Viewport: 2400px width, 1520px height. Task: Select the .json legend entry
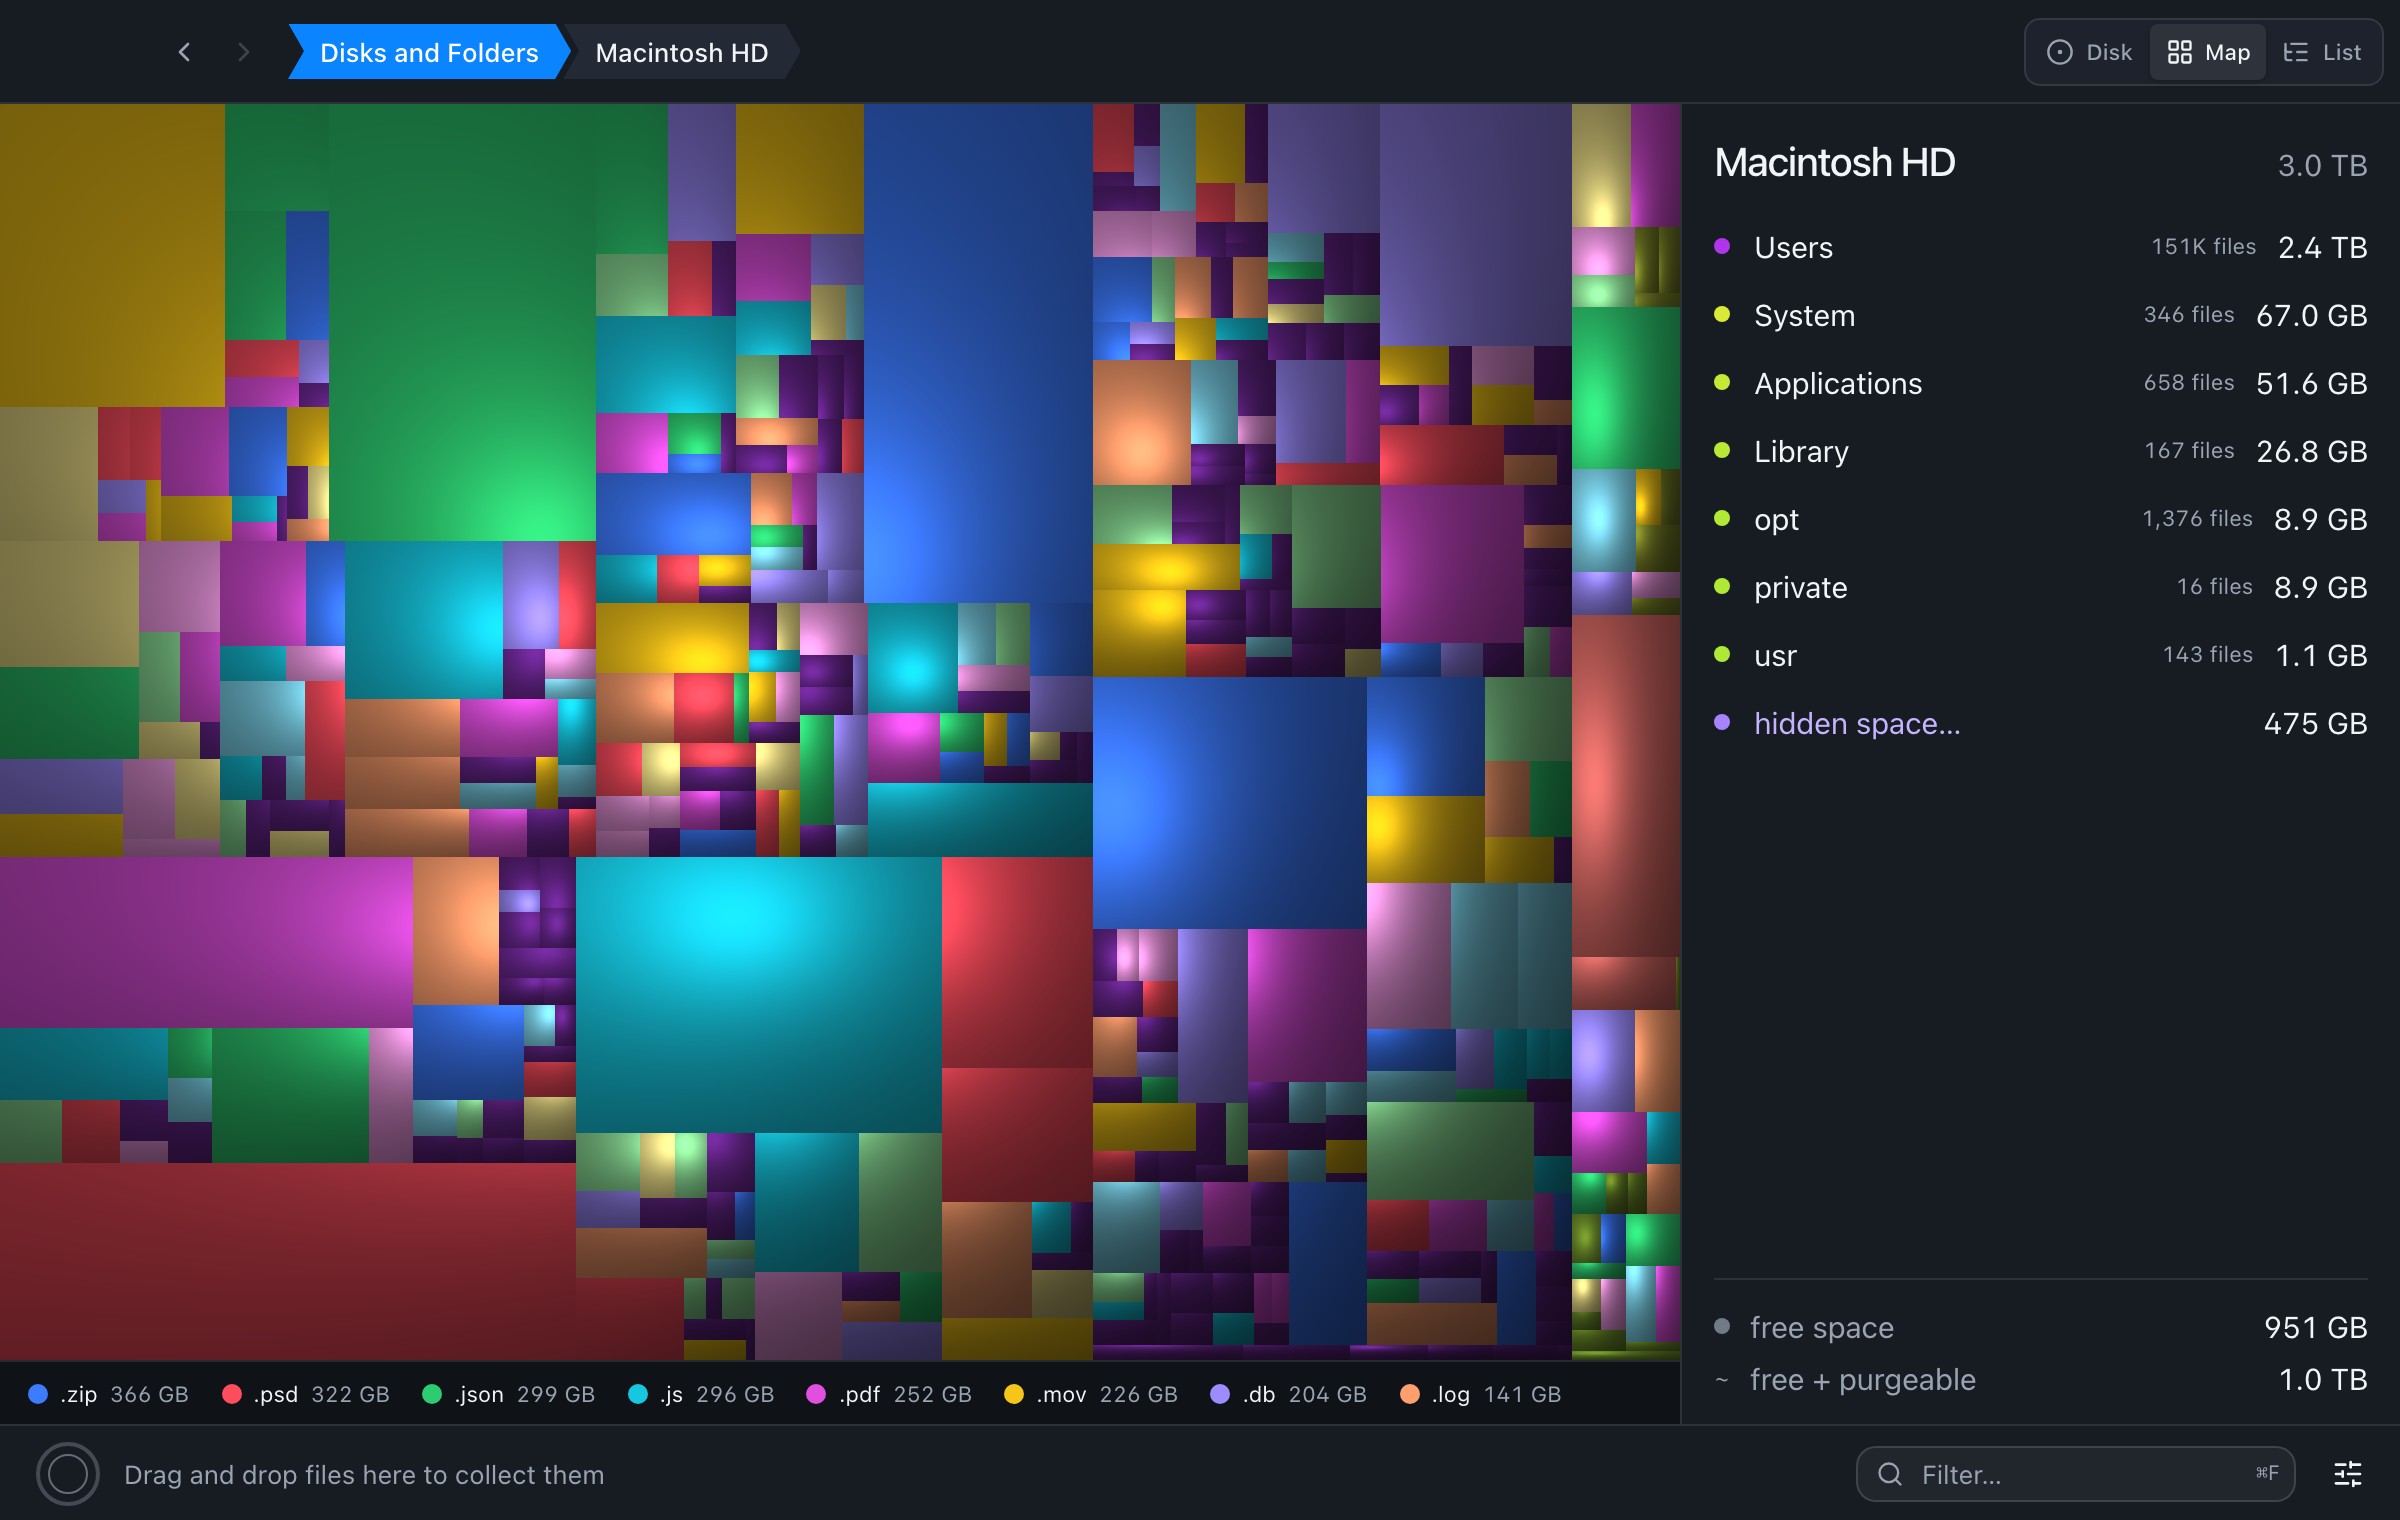click(508, 1394)
